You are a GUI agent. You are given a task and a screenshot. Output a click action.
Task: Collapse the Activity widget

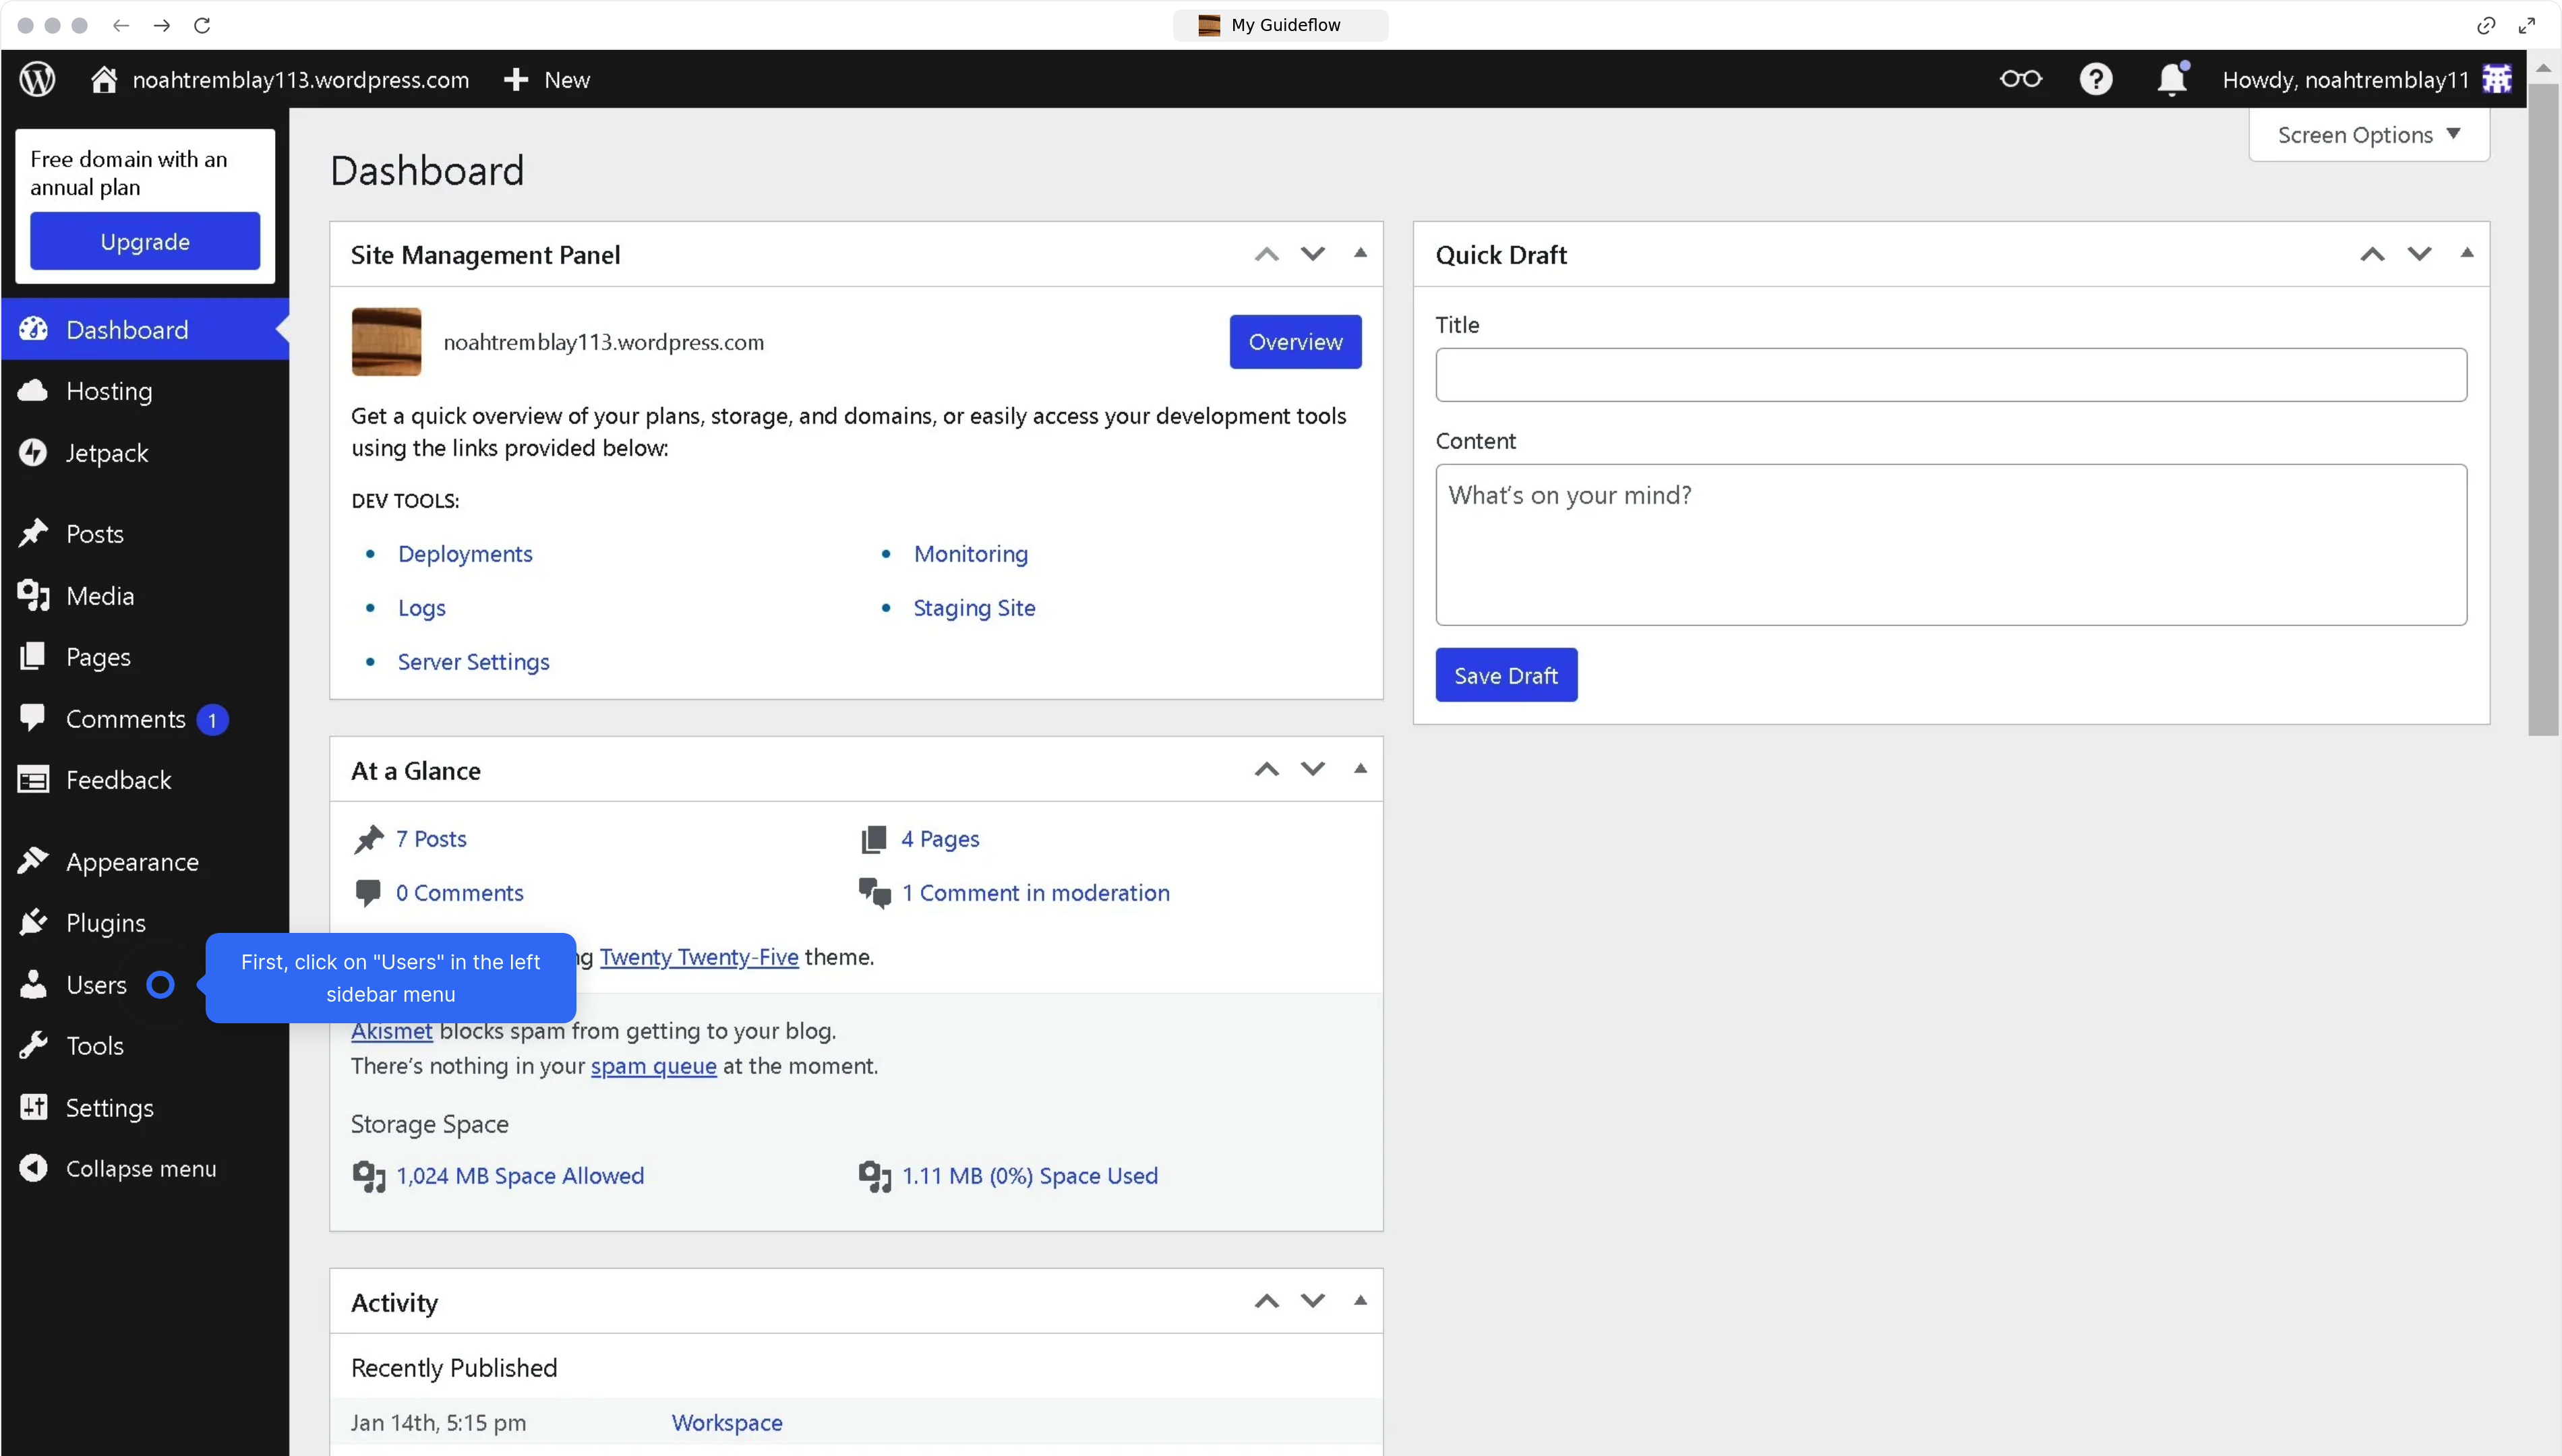(1360, 1300)
